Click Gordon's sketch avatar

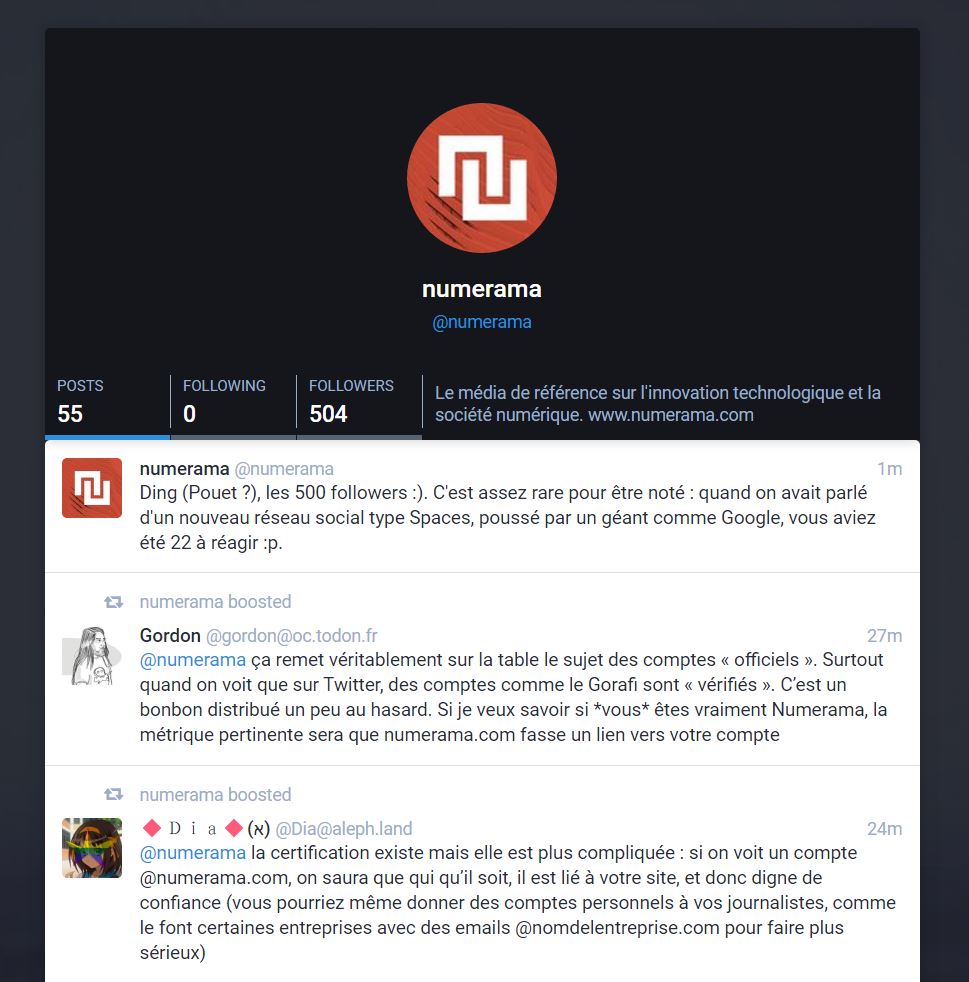click(92, 656)
